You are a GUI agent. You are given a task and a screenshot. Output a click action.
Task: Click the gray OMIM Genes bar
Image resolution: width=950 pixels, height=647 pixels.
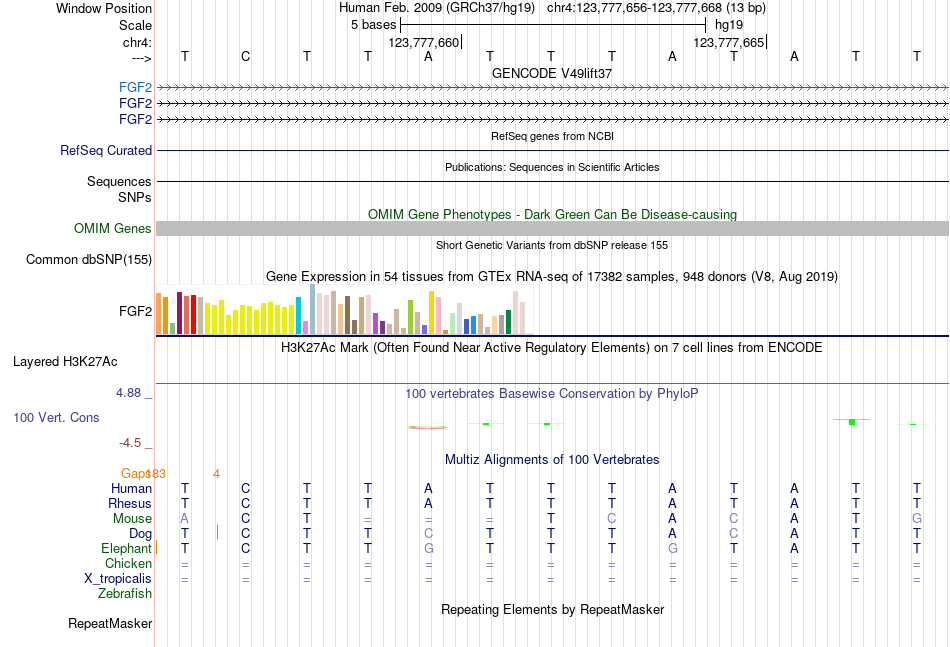552,228
